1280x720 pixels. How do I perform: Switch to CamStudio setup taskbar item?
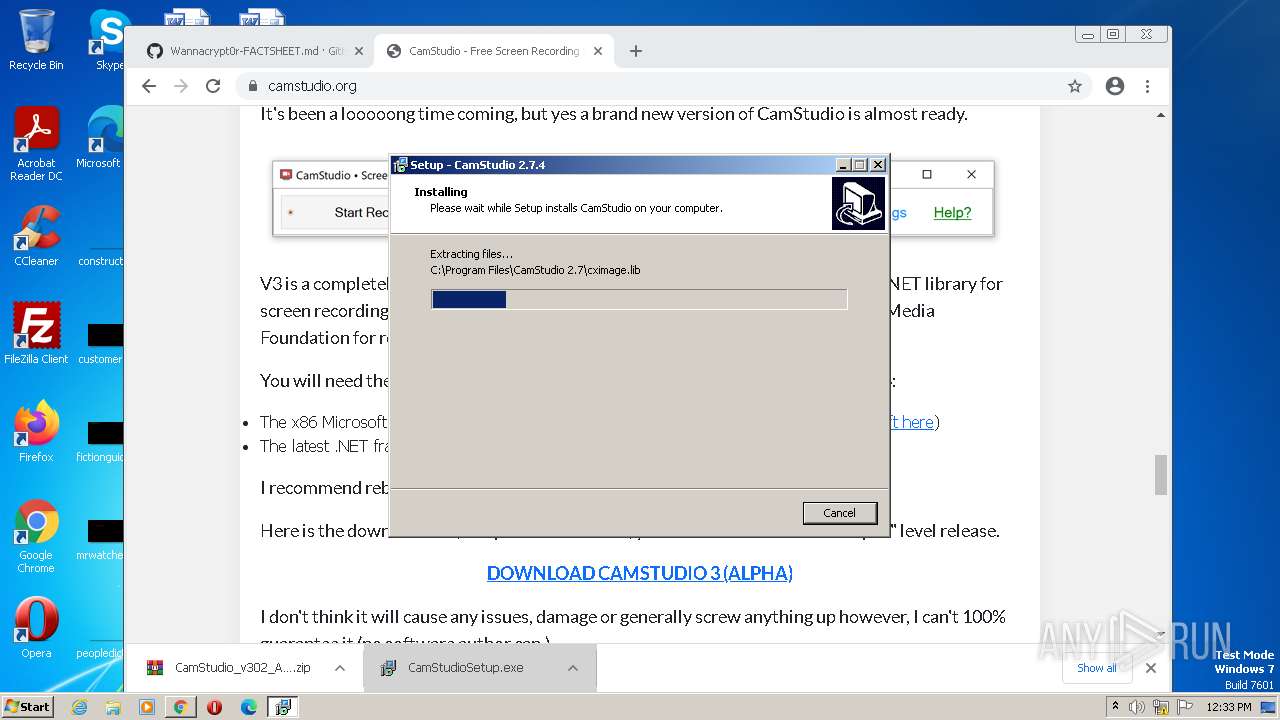coord(283,707)
